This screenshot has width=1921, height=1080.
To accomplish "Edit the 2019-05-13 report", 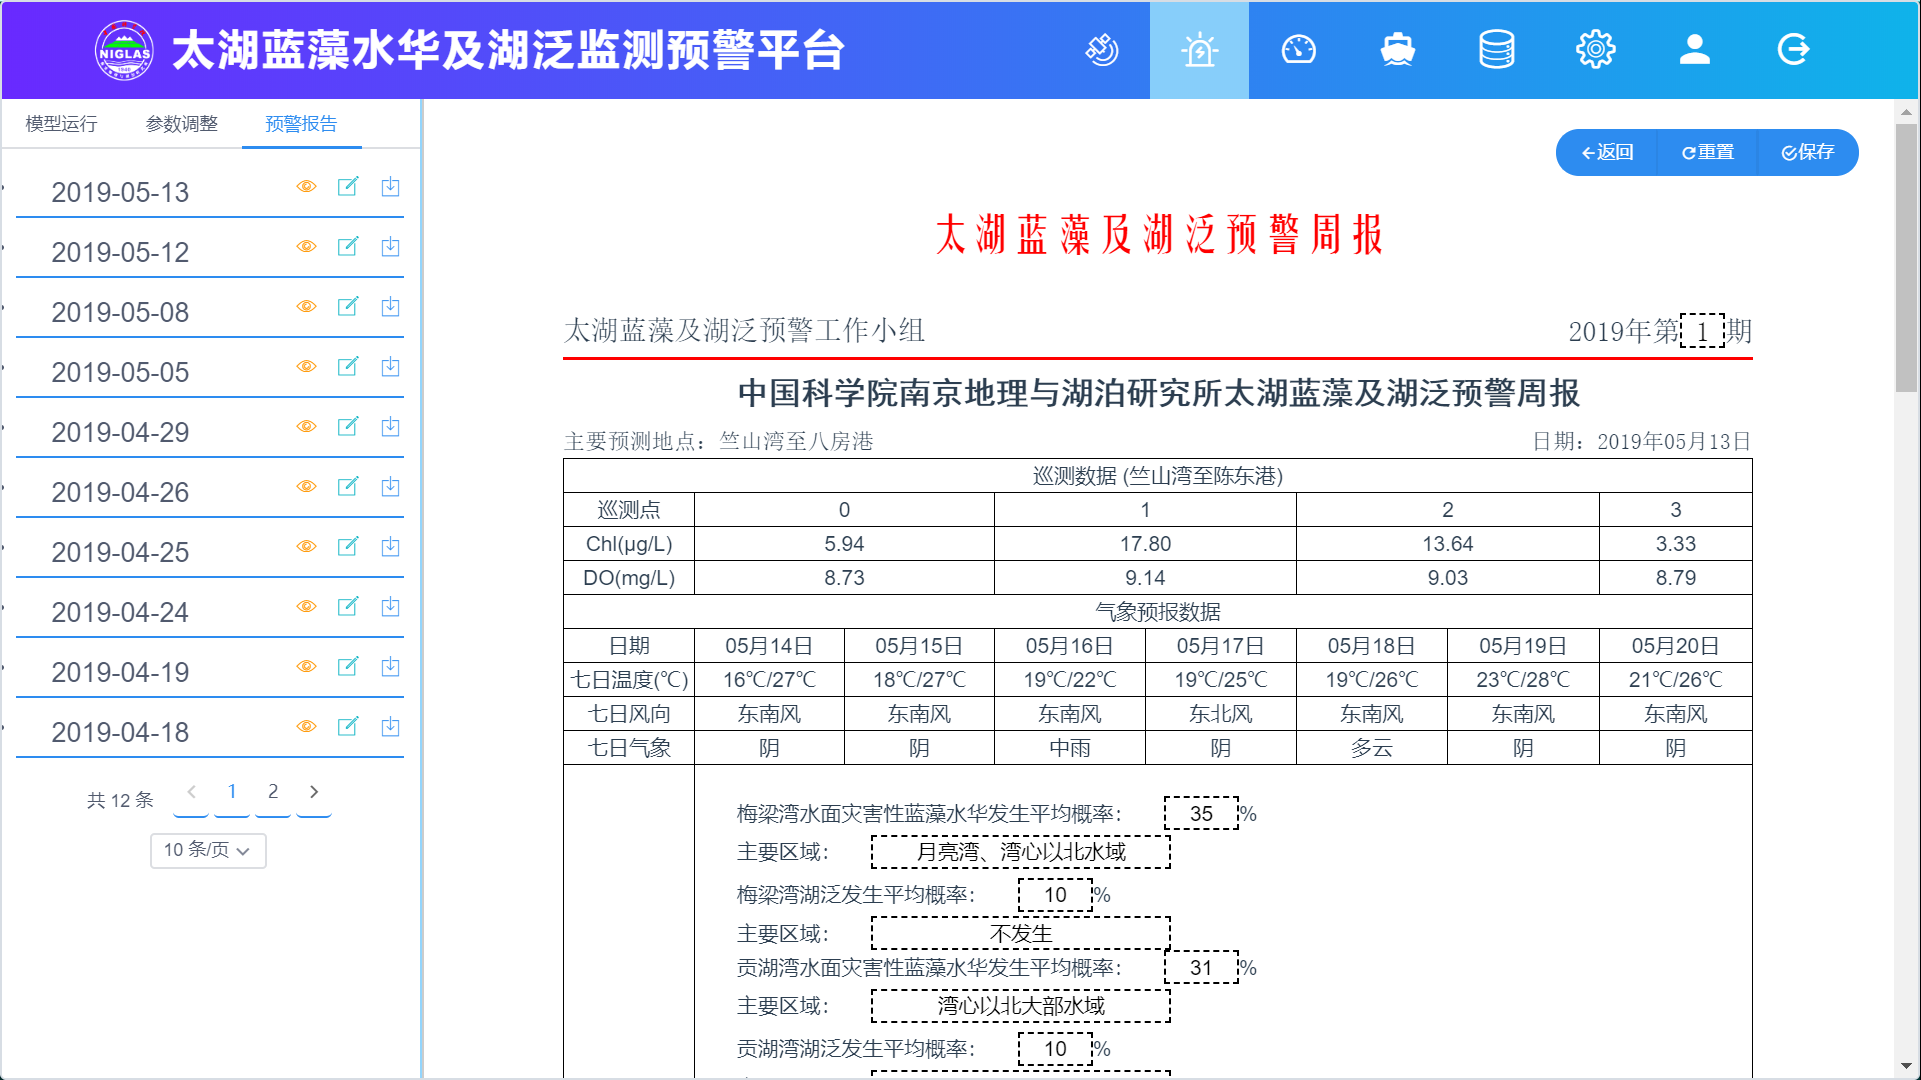I will point(348,187).
